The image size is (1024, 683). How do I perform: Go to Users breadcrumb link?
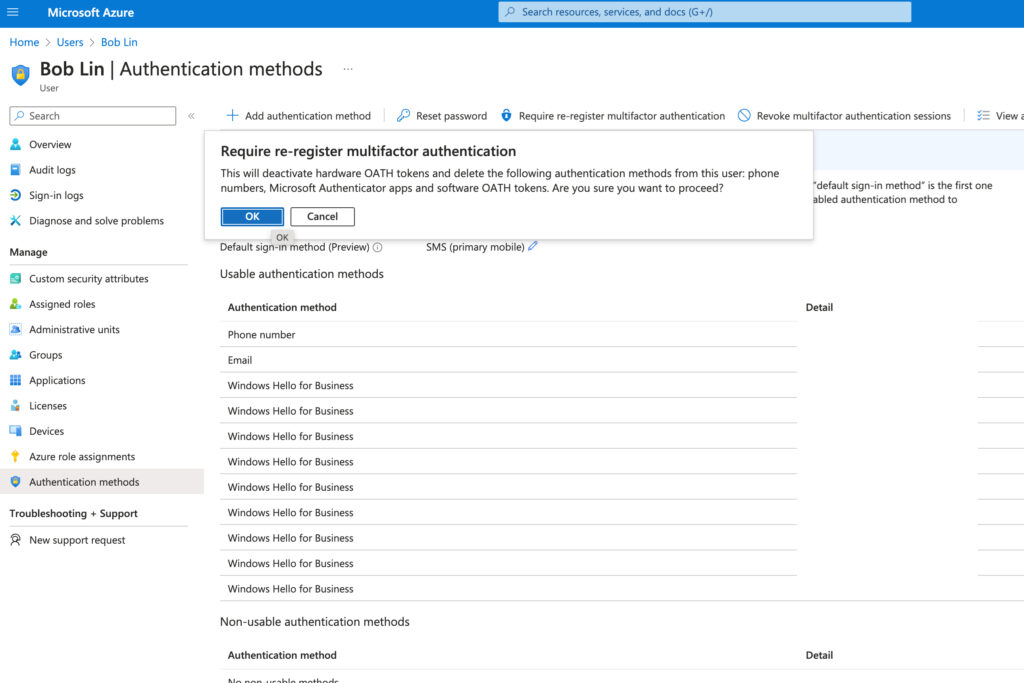click(x=70, y=42)
